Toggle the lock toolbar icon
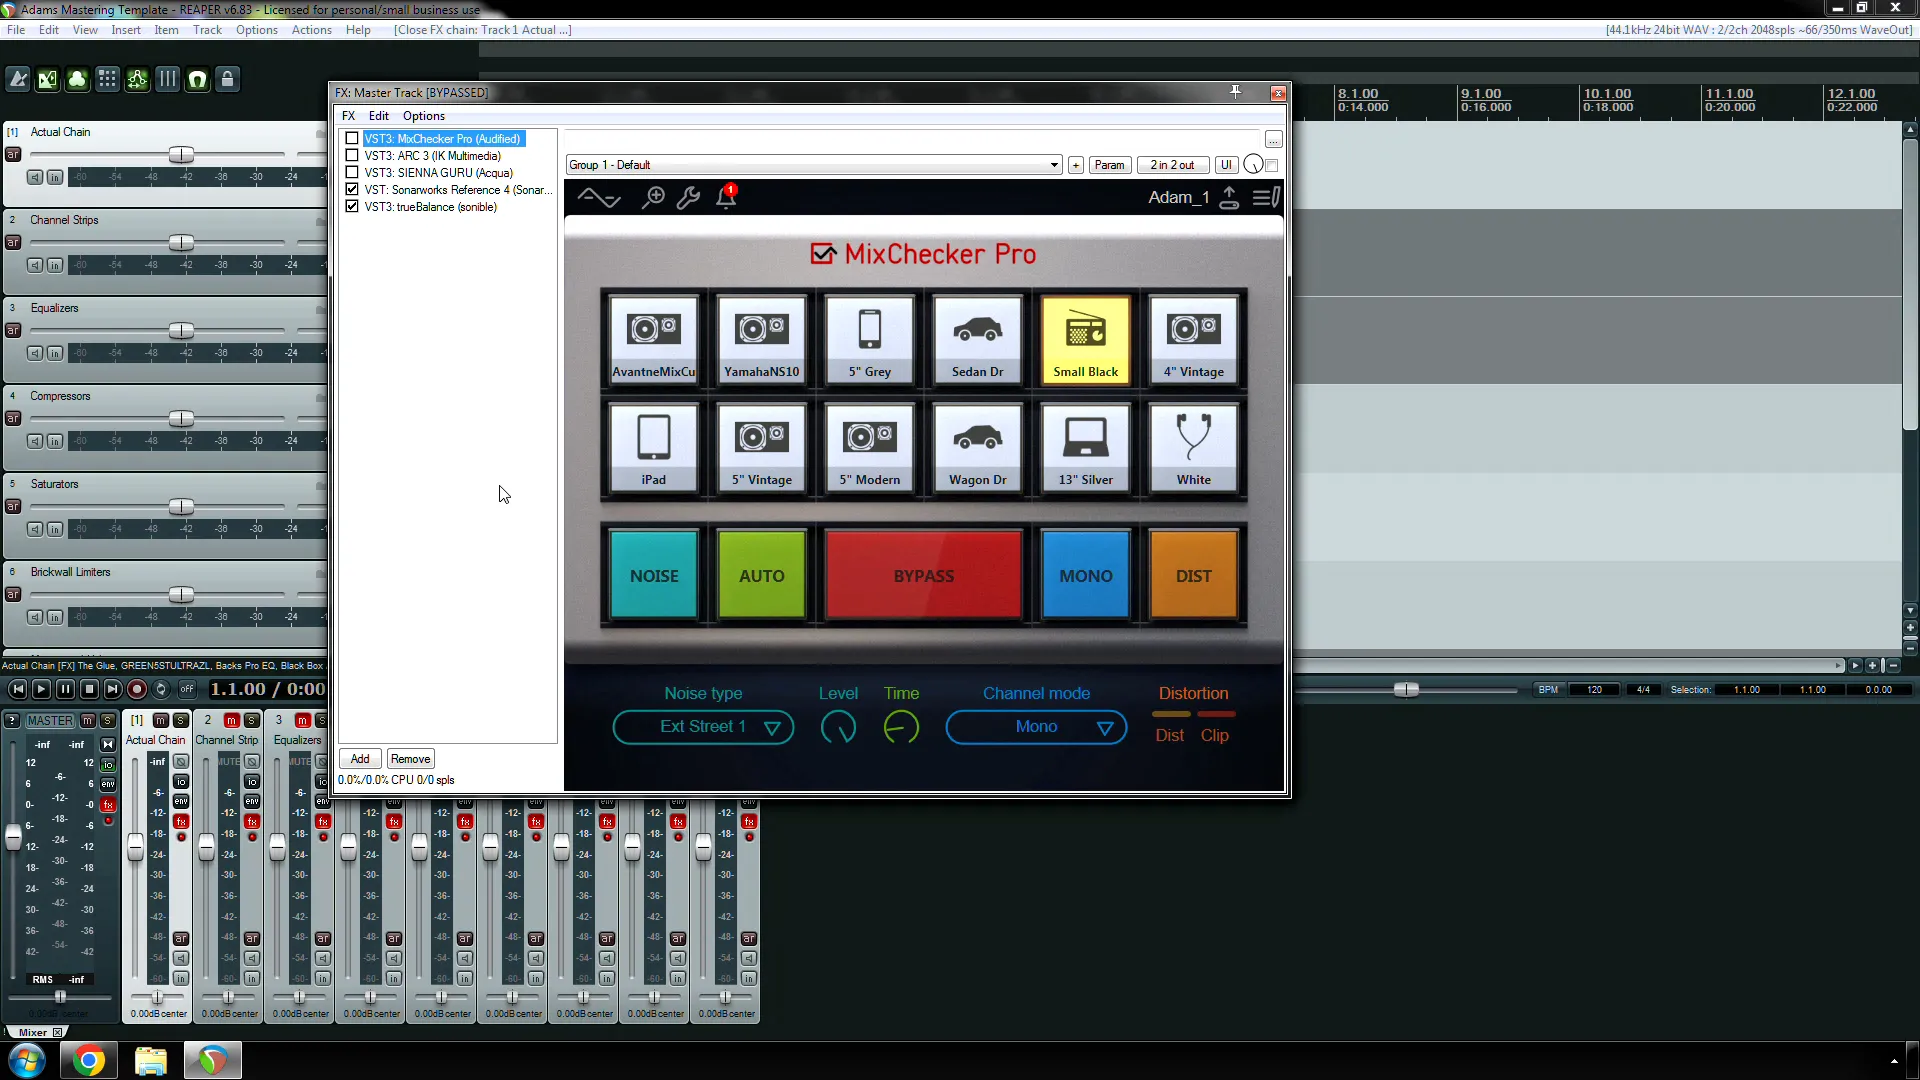Viewport: 1920px width, 1080px height. (228, 79)
